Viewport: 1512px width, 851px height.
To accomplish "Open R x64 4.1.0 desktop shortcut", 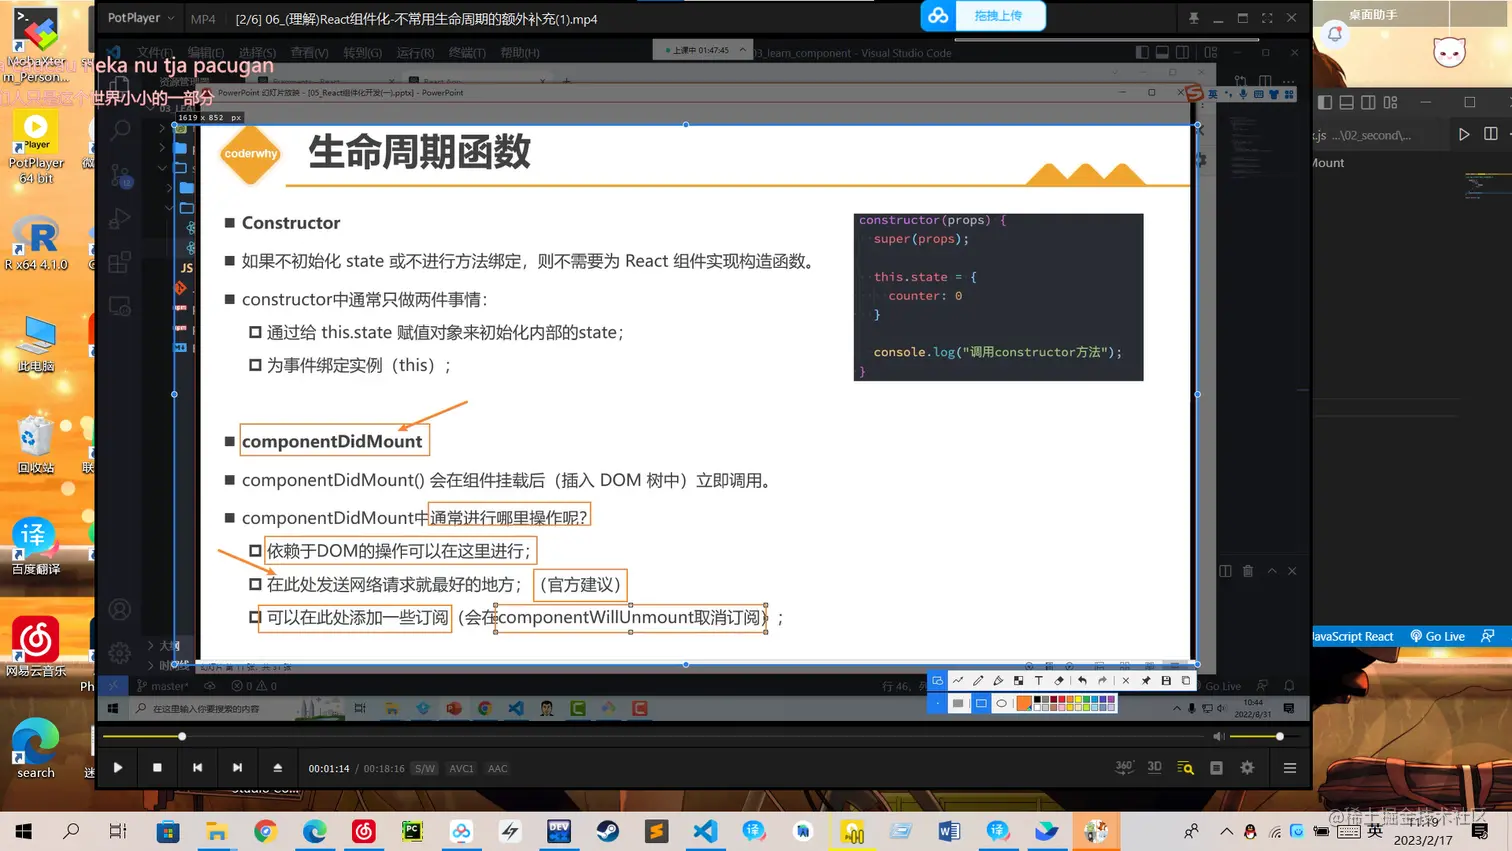I will (36, 243).
